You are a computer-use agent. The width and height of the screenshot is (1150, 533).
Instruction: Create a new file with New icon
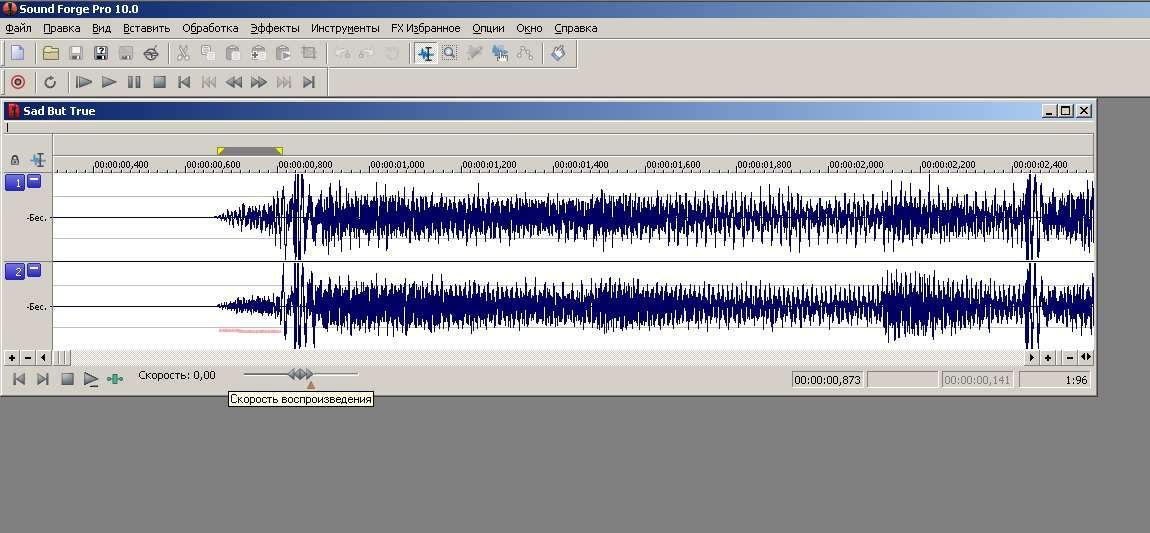(x=17, y=53)
